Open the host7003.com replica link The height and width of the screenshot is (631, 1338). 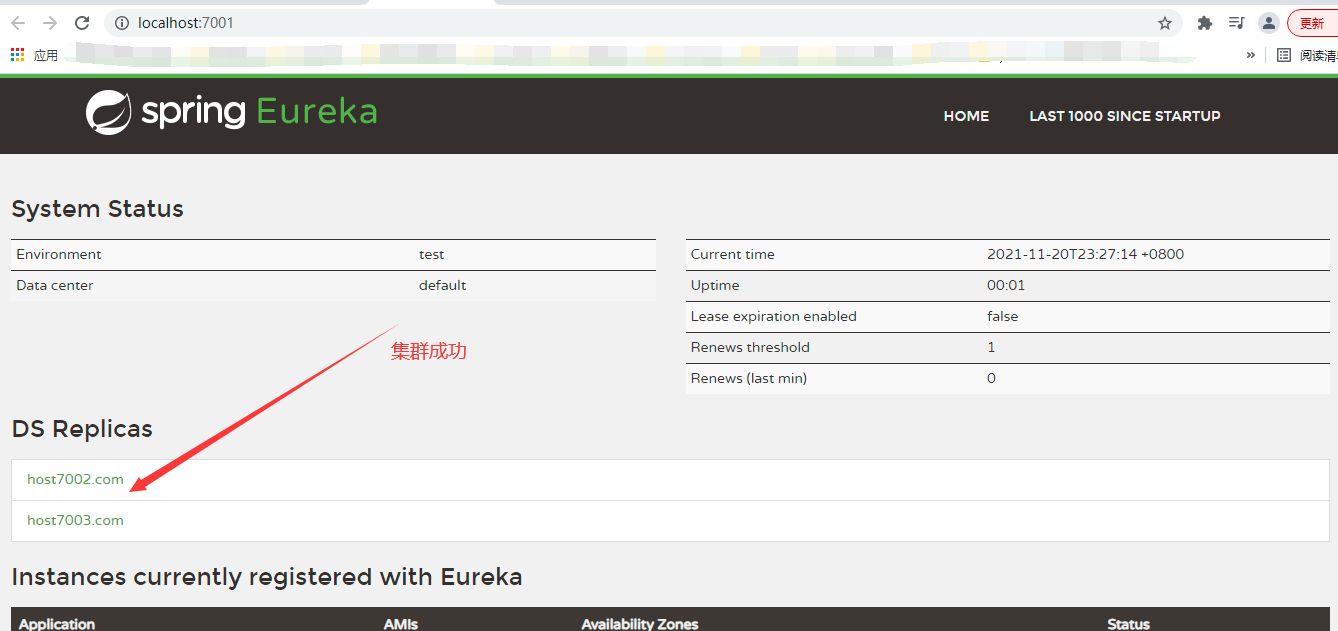[75, 520]
